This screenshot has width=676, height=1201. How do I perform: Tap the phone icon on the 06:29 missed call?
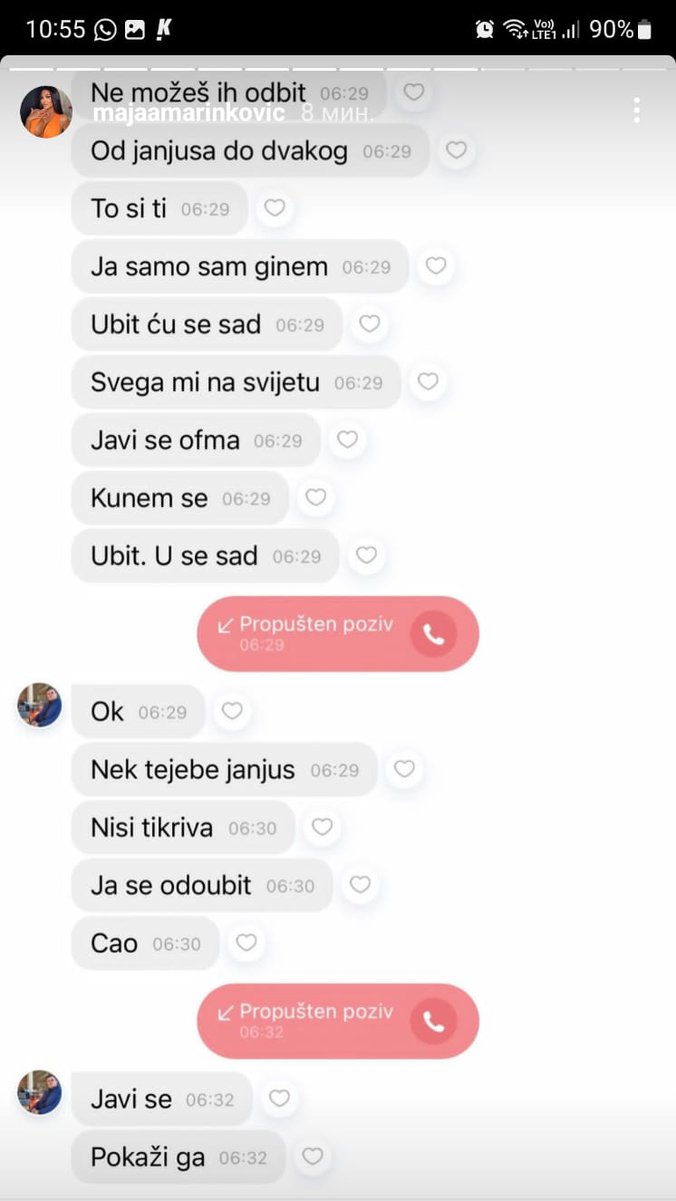coord(433,633)
